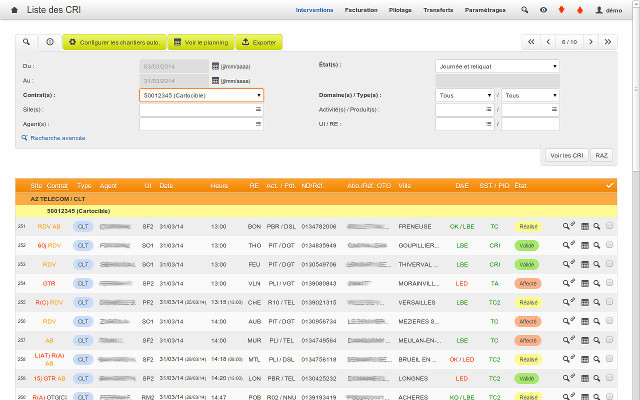640x400 pixels.
Task: Open the Type(s) Tous dropdown
Action: pos(530,95)
